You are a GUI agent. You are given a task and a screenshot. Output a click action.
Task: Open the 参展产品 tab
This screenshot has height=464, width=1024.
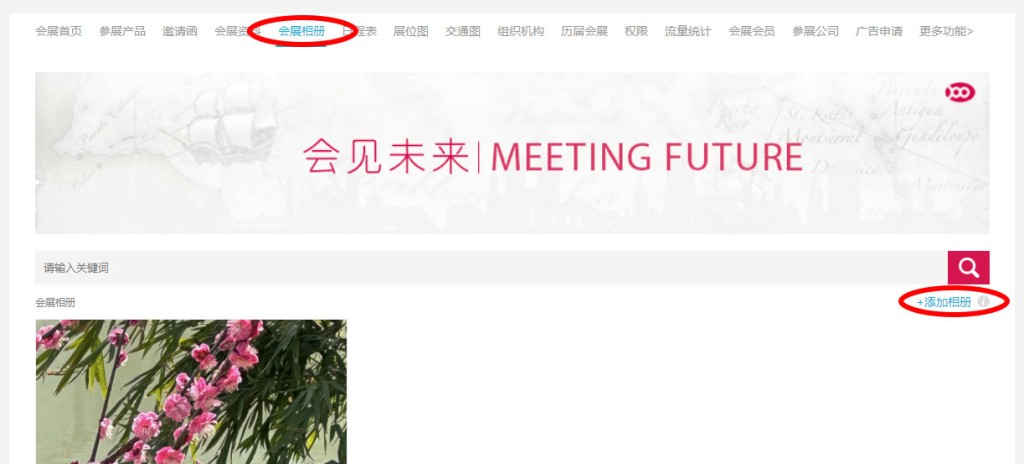tap(122, 31)
